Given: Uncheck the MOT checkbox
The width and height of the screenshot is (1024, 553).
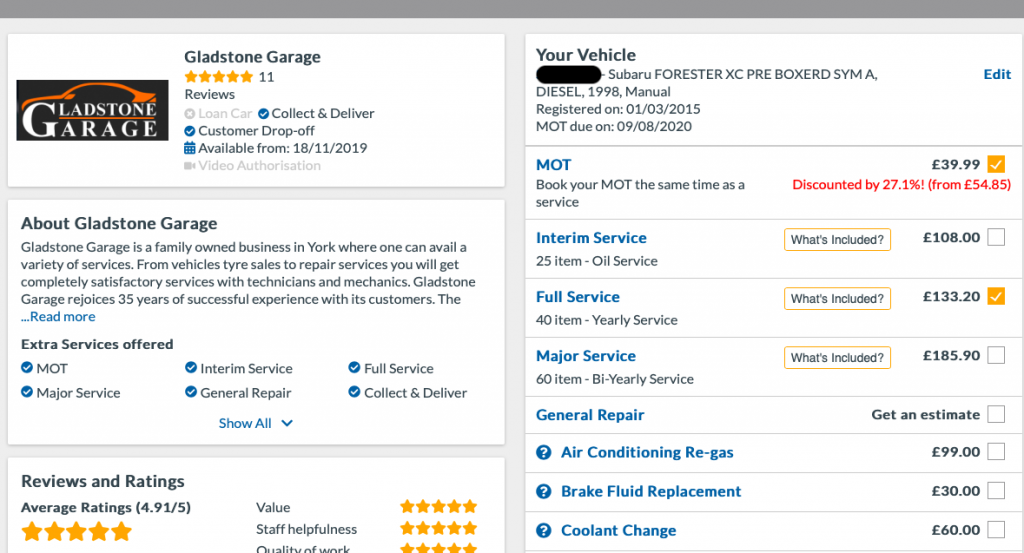Looking at the screenshot, I should tap(996, 165).
